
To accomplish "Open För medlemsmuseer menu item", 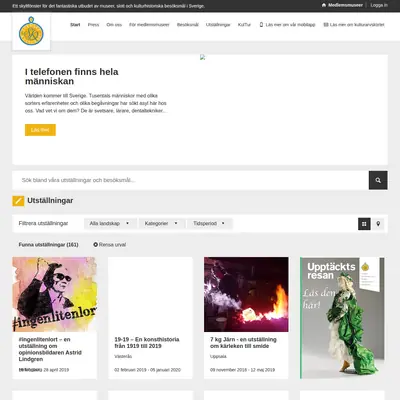I will click(x=149, y=25).
